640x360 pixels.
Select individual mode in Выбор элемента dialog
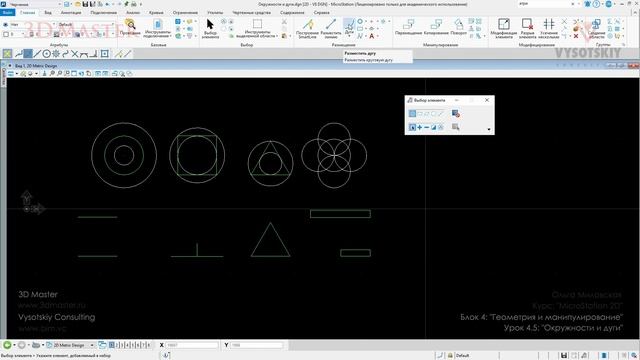pyautogui.click(x=412, y=113)
